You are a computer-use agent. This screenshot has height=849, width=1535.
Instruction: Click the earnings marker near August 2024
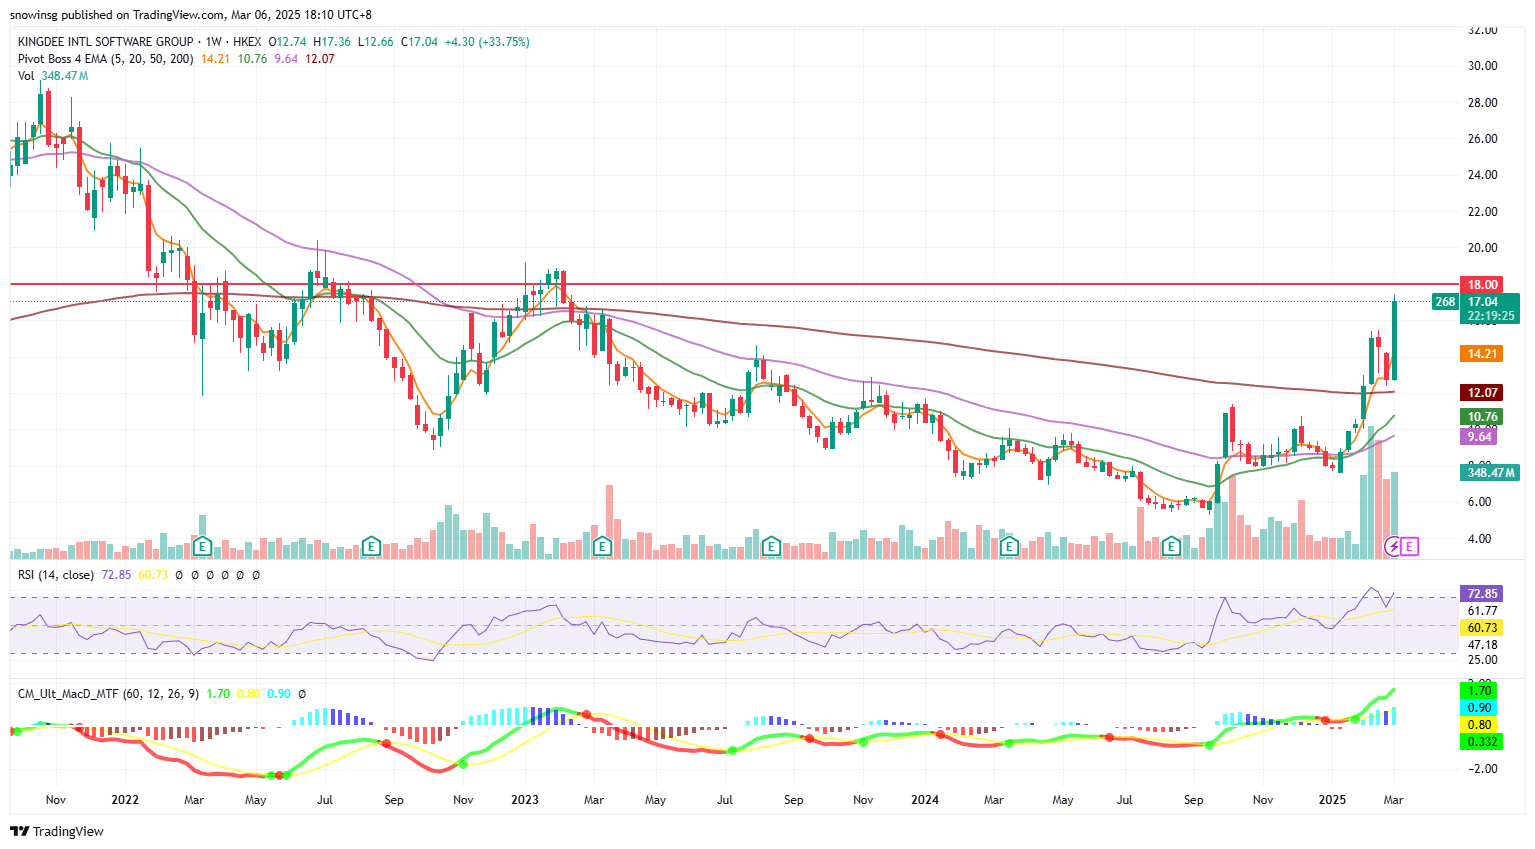1172,546
